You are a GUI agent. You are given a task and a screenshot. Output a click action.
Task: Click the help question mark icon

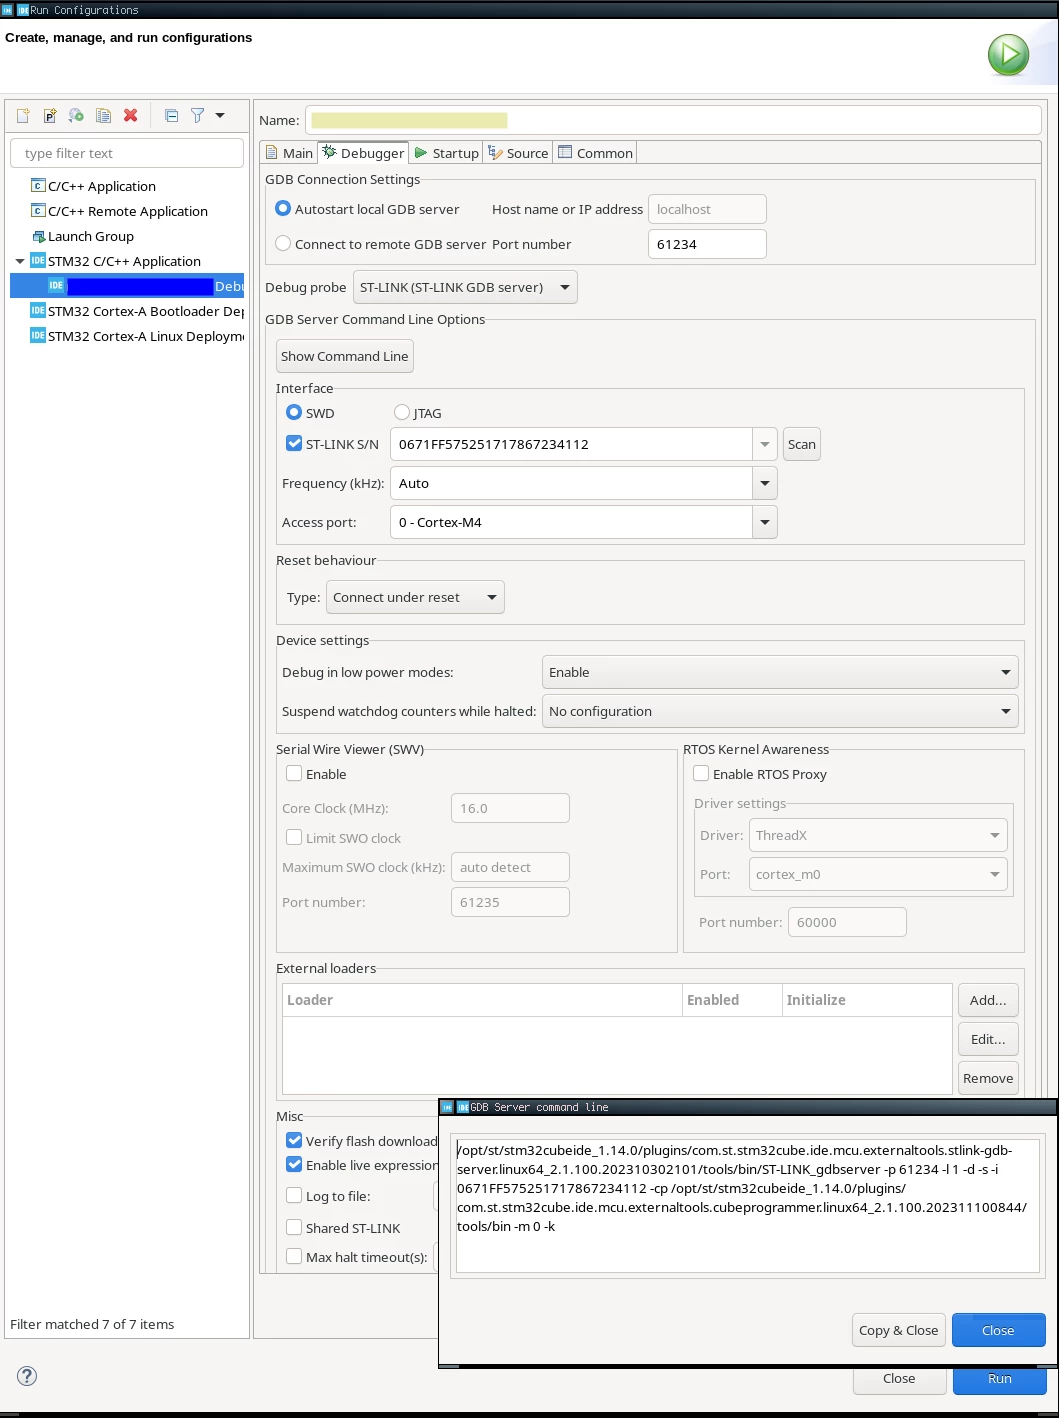click(27, 1376)
